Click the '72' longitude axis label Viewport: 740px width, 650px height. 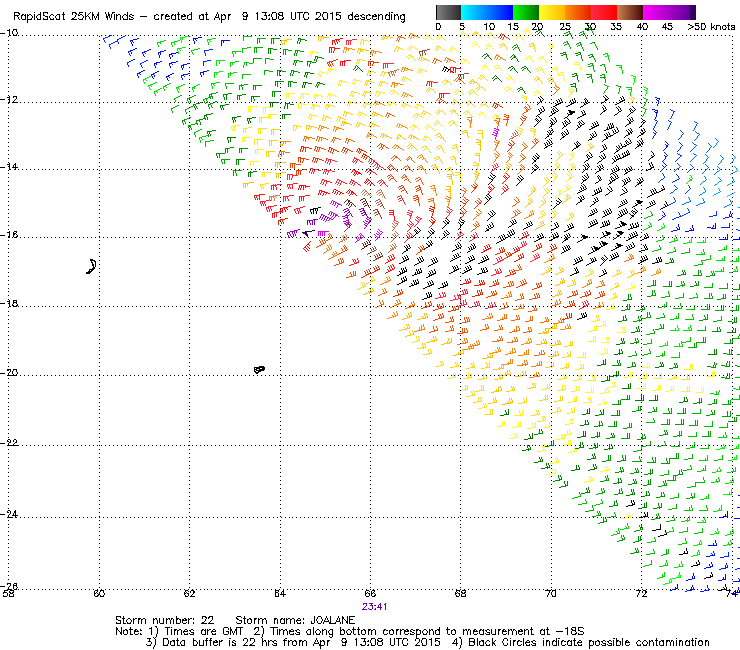(x=641, y=593)
